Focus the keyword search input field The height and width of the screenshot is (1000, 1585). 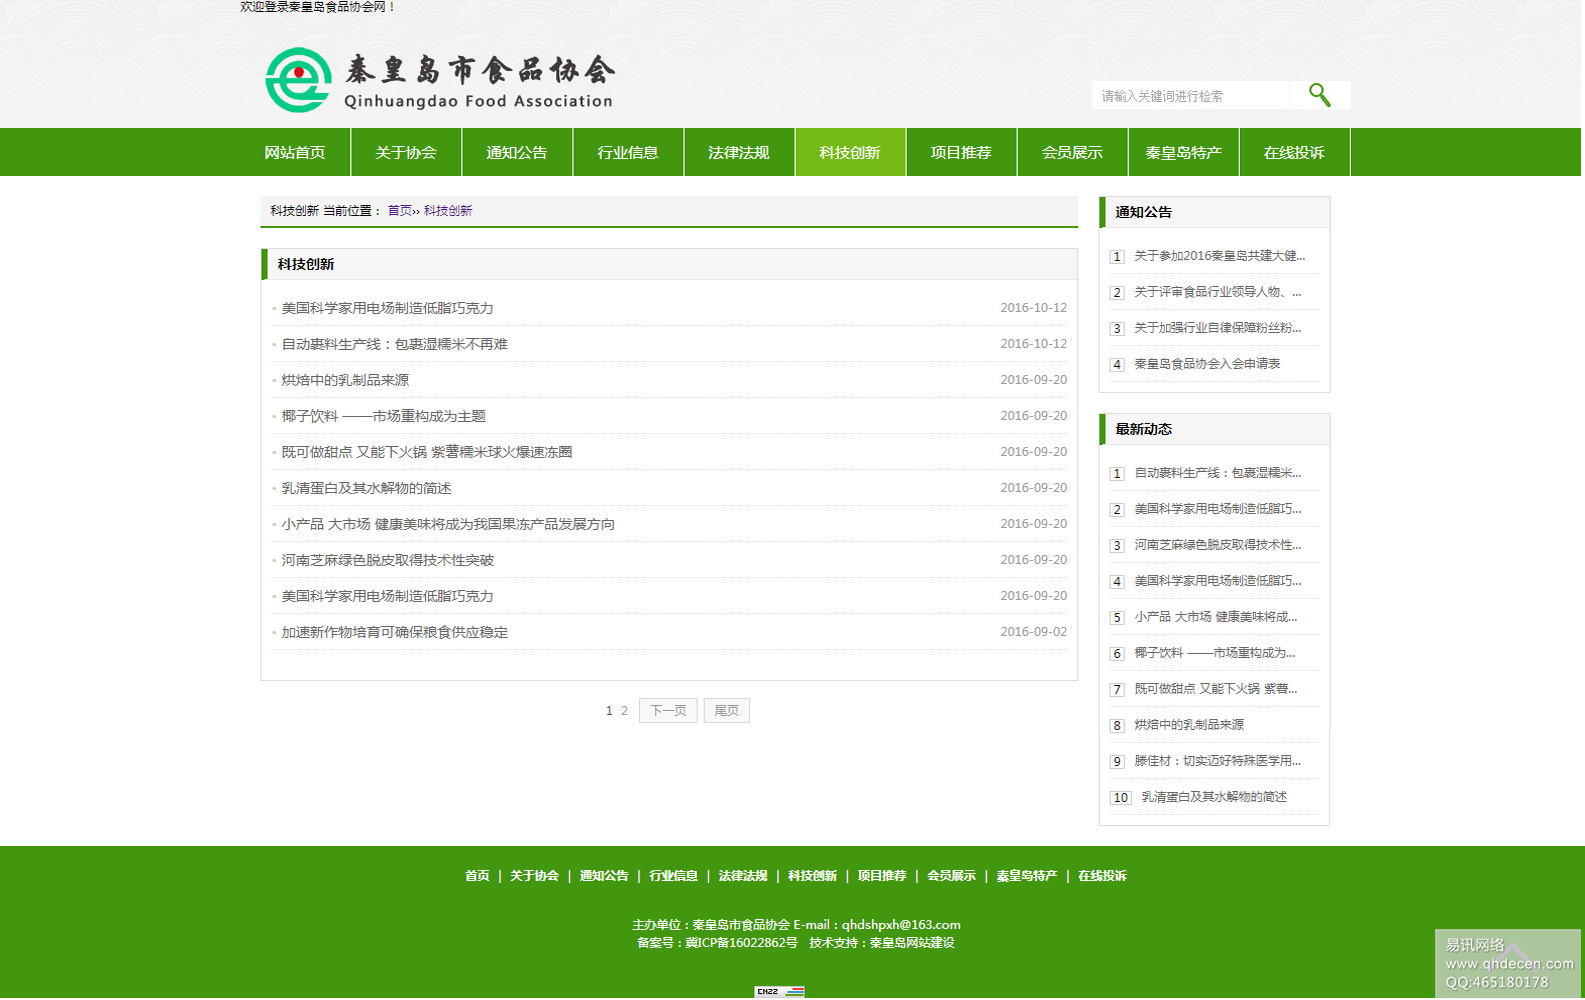(1190, 96)
